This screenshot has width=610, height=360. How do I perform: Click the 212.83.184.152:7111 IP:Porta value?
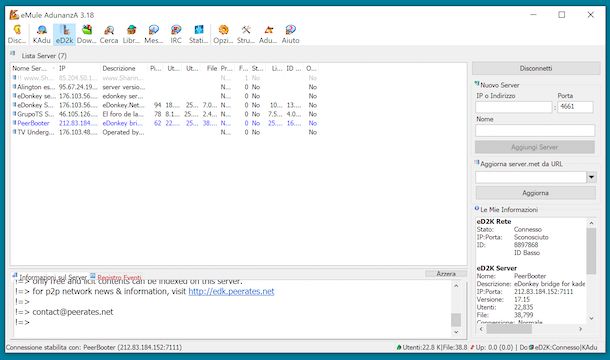pos(543,292)
